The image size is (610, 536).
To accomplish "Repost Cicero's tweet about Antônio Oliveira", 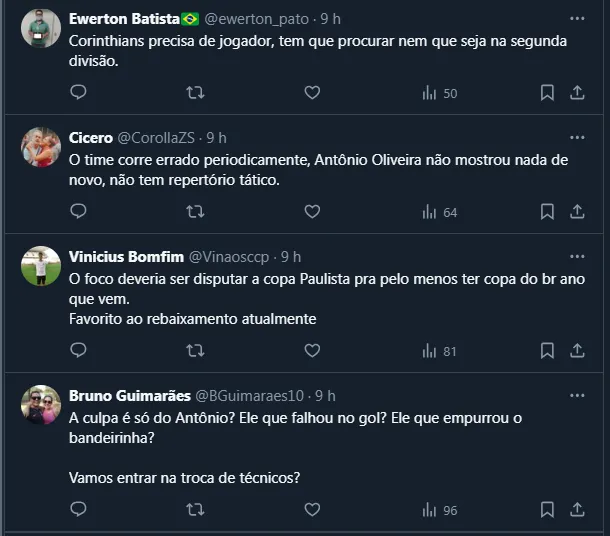I will [x=196, y=212].
